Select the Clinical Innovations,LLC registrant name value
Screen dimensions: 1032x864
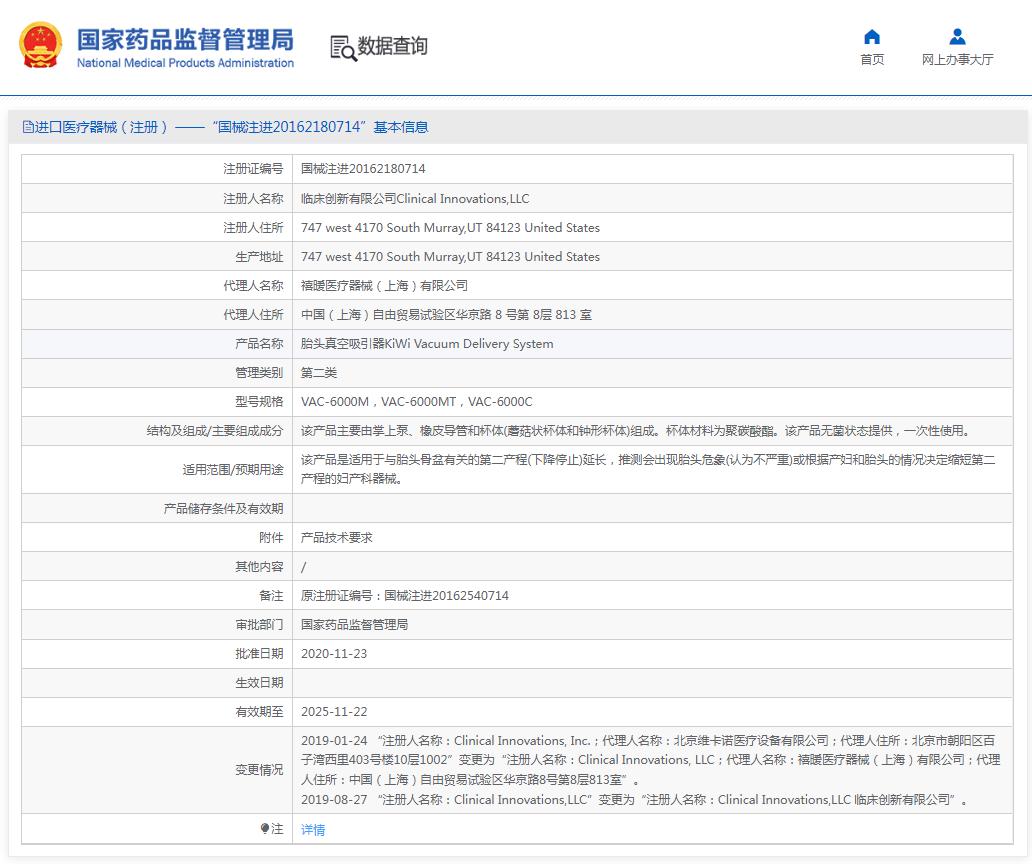tap(415, 198)
